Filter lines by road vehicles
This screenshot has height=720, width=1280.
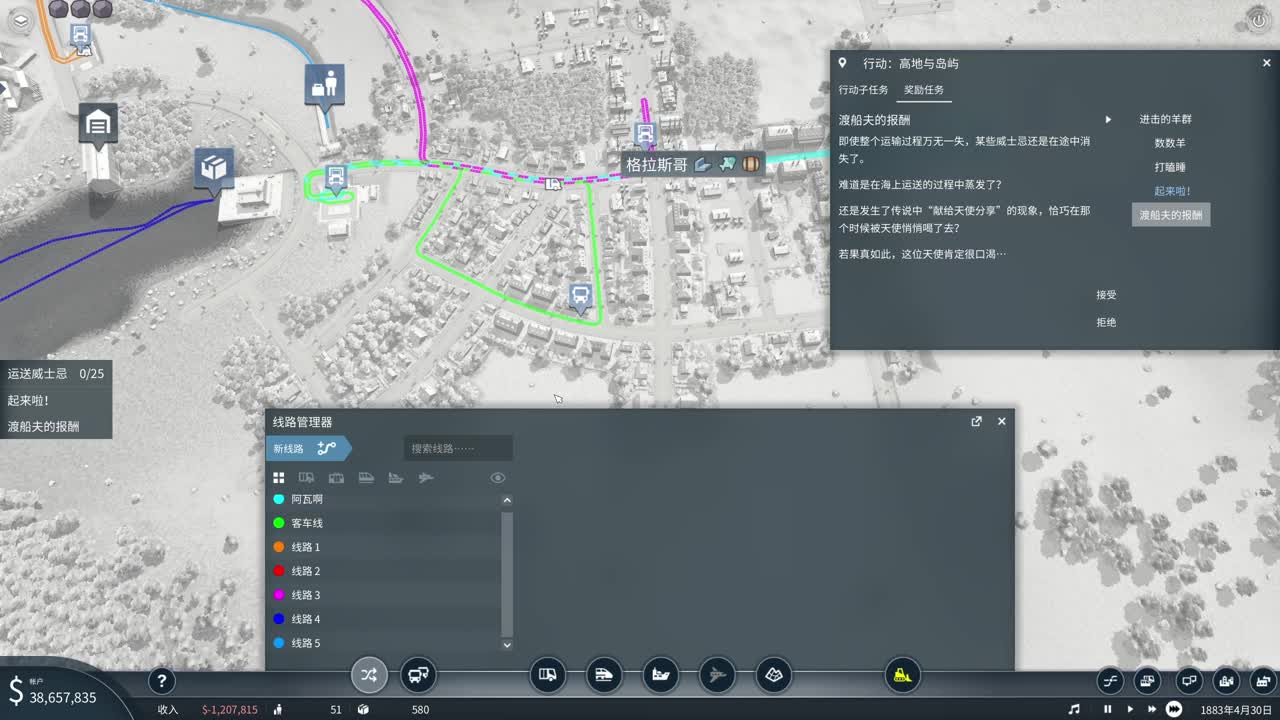coord(307,478)
